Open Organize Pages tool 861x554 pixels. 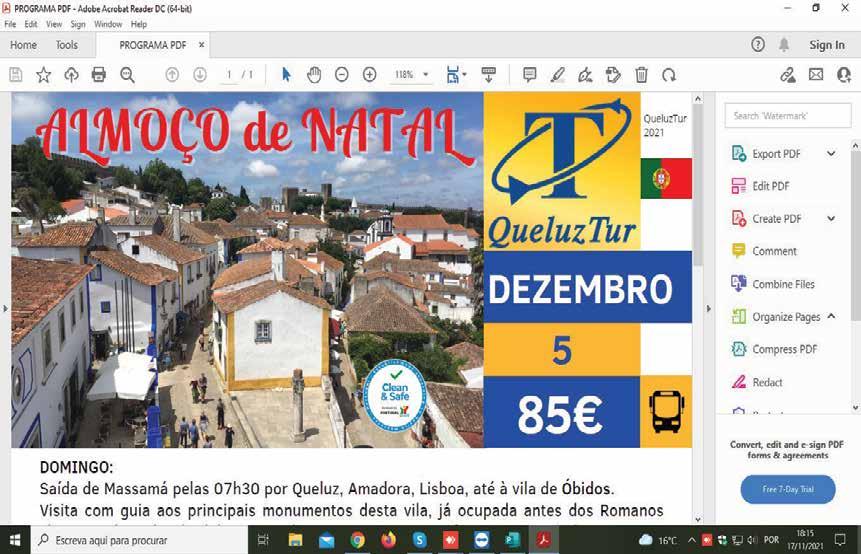[786, 317]
